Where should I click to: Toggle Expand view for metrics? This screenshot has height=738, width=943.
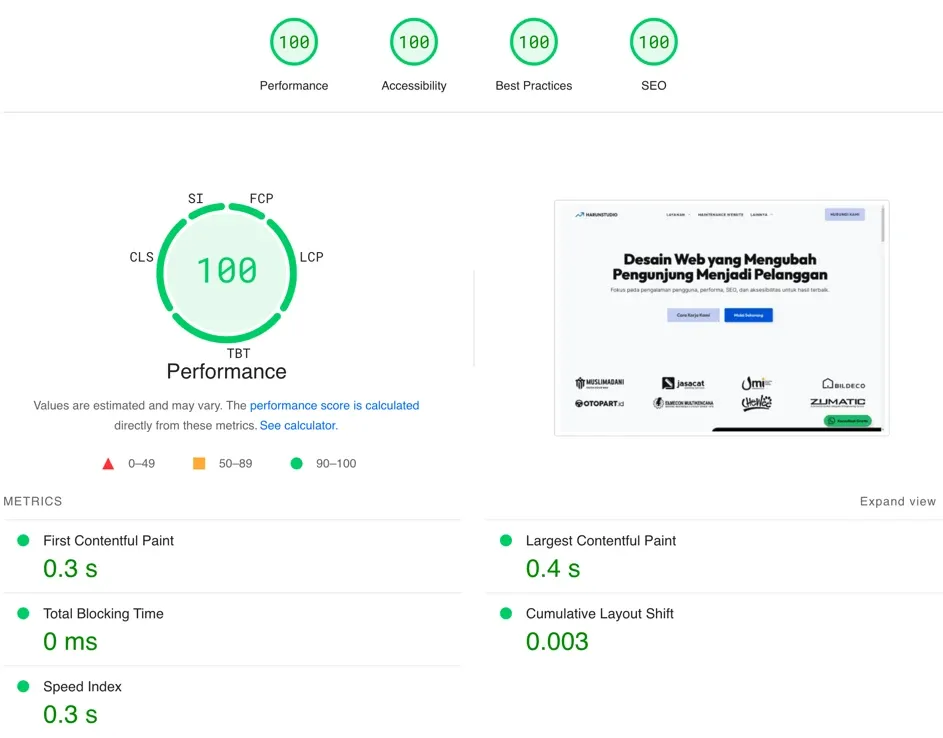[897, 501]
